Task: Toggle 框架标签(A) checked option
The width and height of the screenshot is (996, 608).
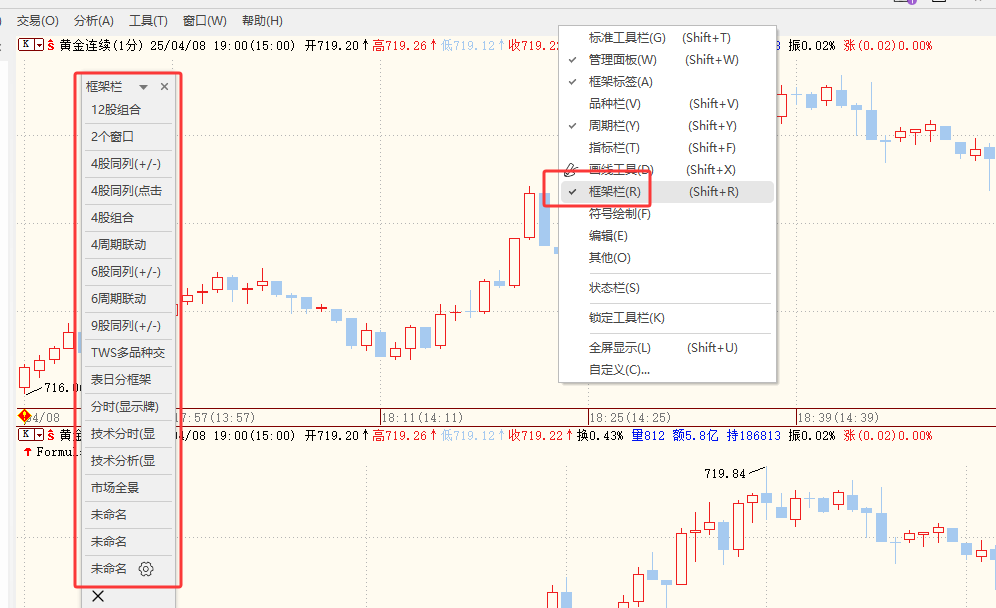Action: tap(667, 82)
